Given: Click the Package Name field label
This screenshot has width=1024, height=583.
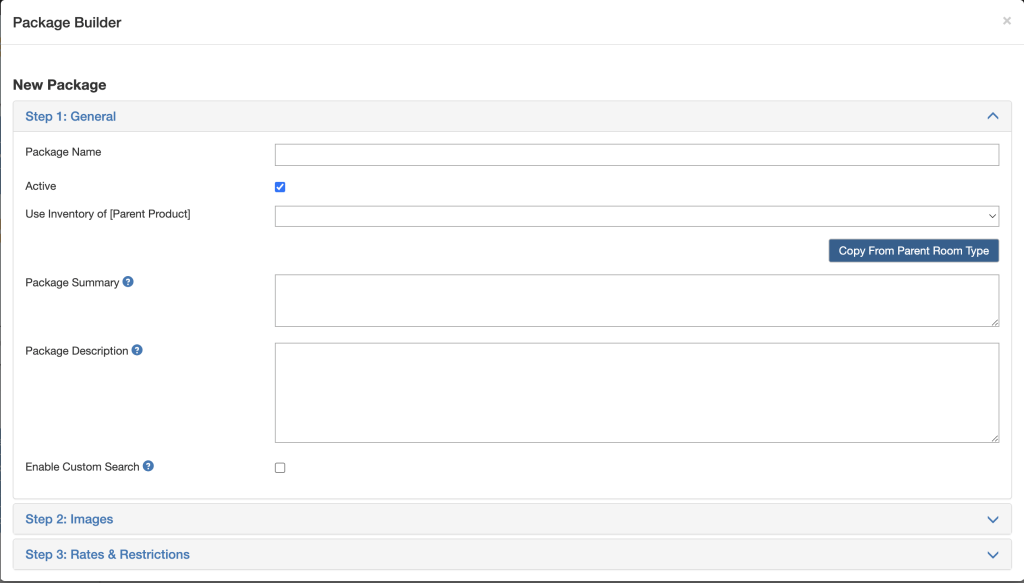Looking at the screenshot, I should pyautogui.click(x=63, y=152).
